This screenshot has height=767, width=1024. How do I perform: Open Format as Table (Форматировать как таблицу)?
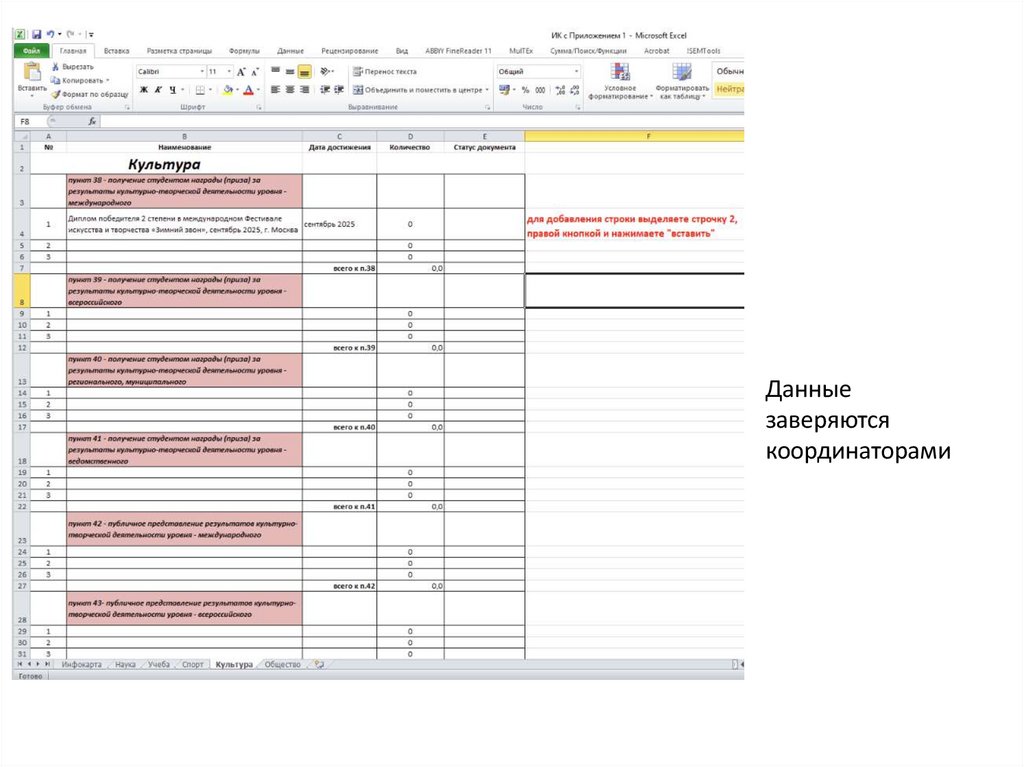pos(682,81)
